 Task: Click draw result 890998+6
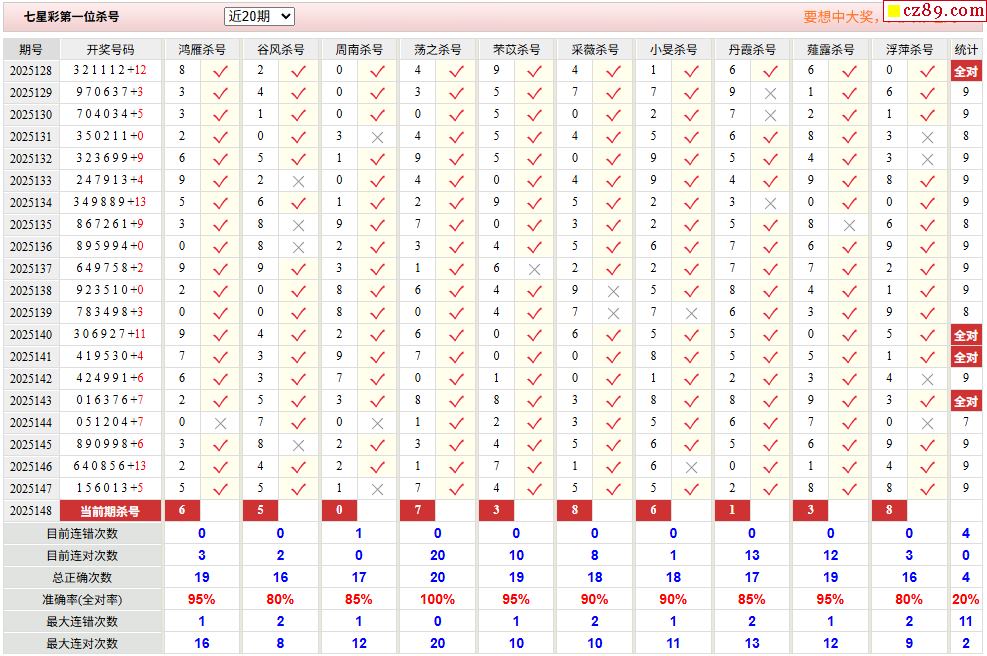(110, 445)
